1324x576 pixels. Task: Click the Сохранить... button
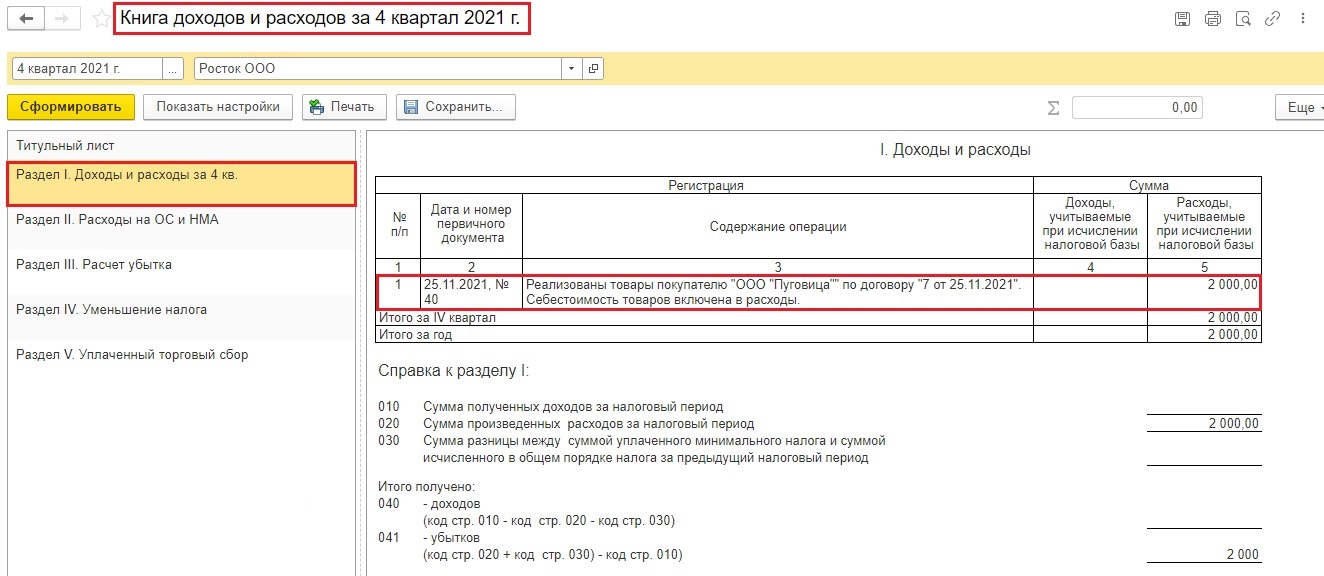point(456,107)
